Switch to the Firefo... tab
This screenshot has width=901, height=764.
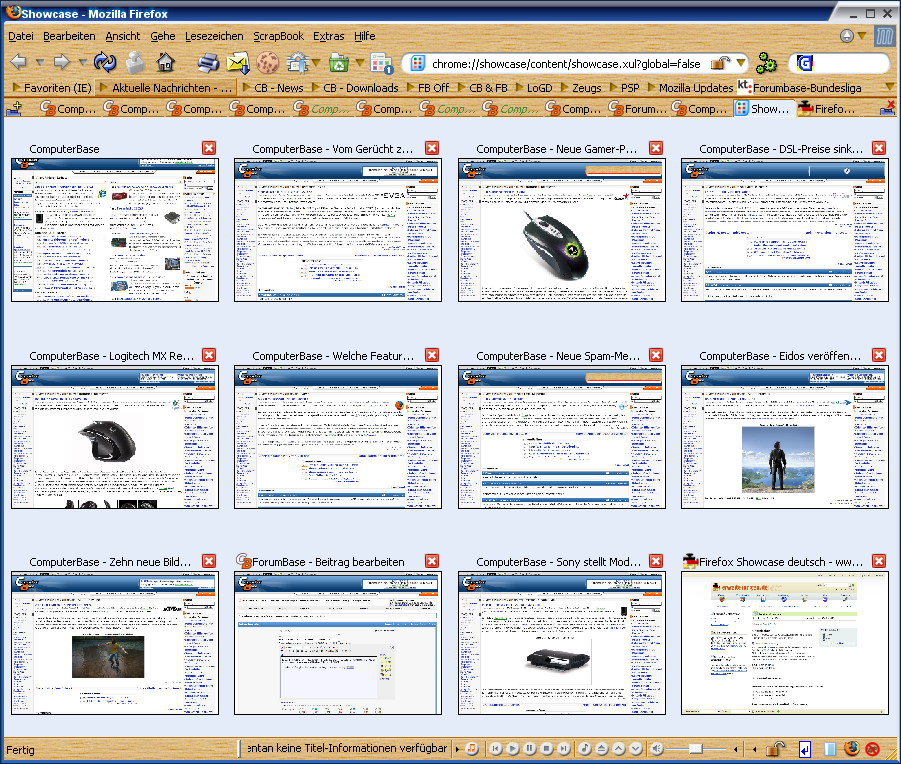828,108
